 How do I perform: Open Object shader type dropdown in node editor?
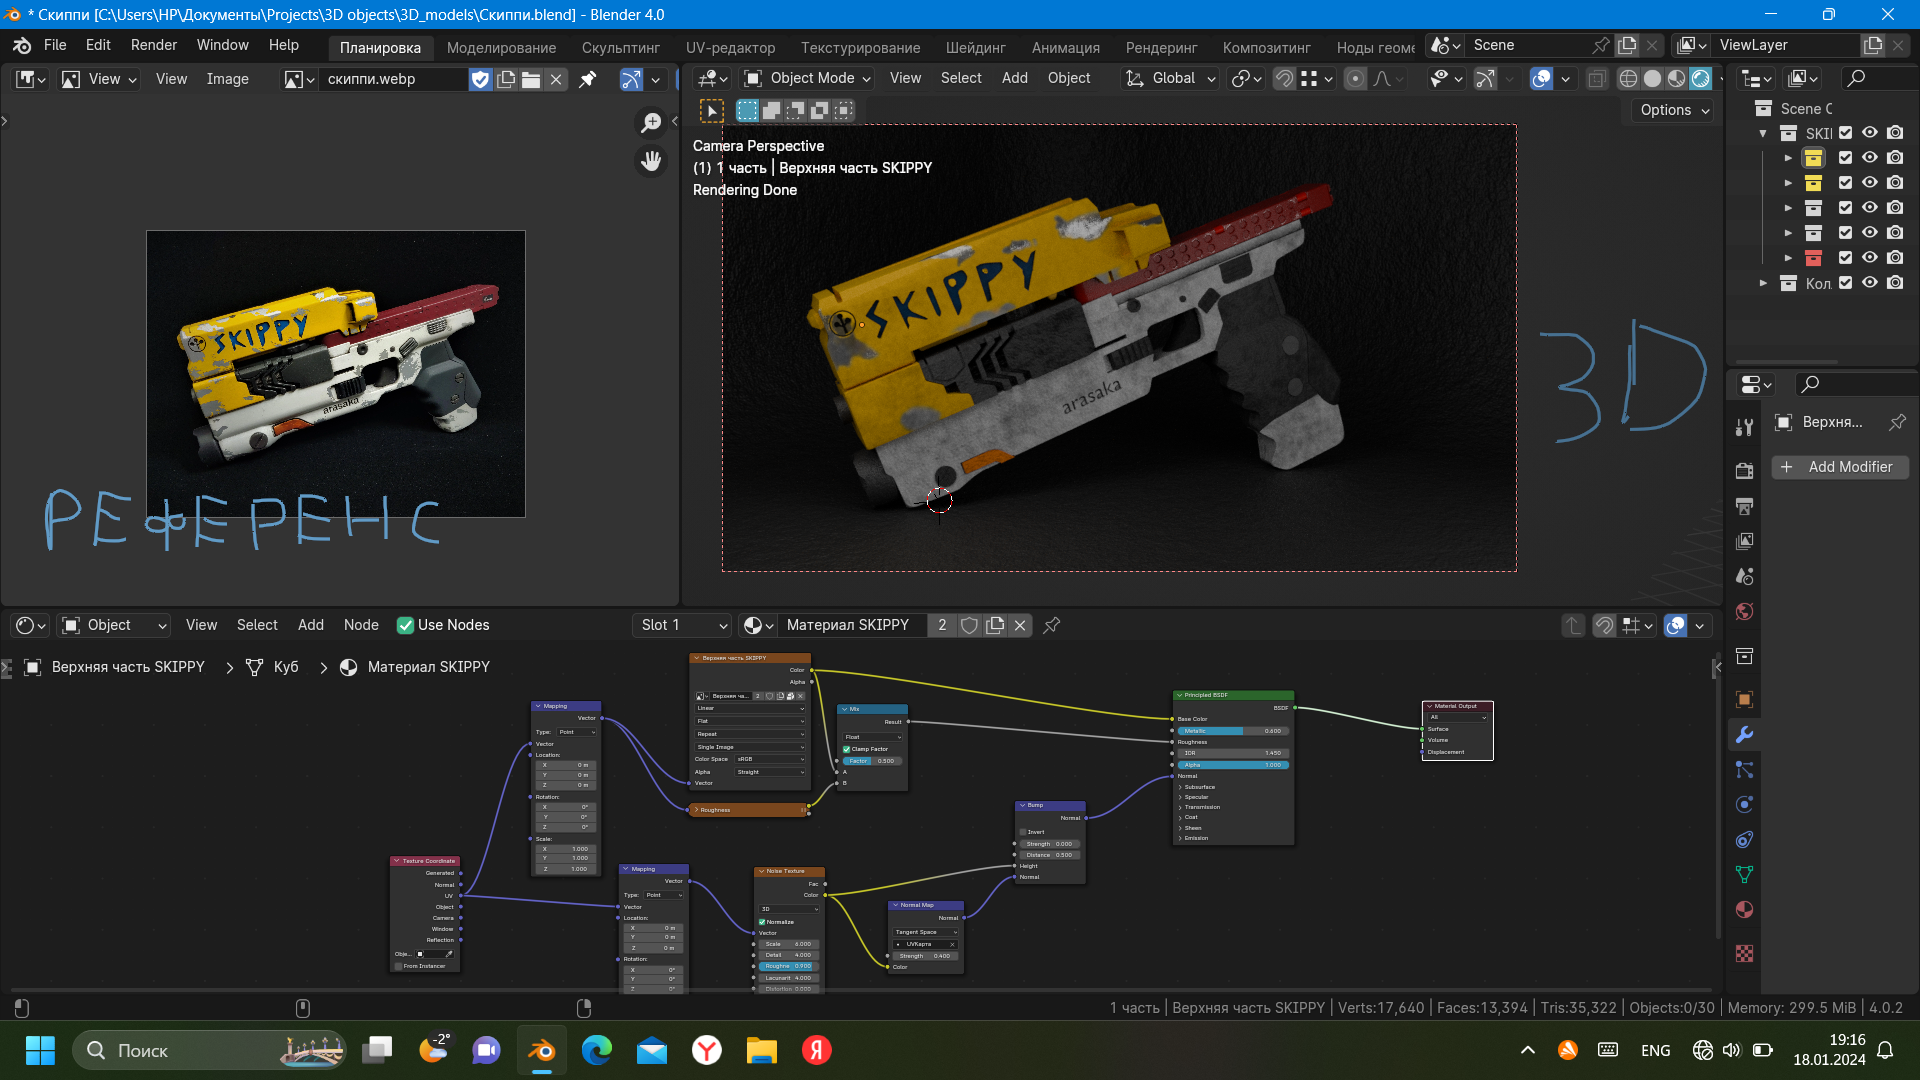tap(114, 625)
